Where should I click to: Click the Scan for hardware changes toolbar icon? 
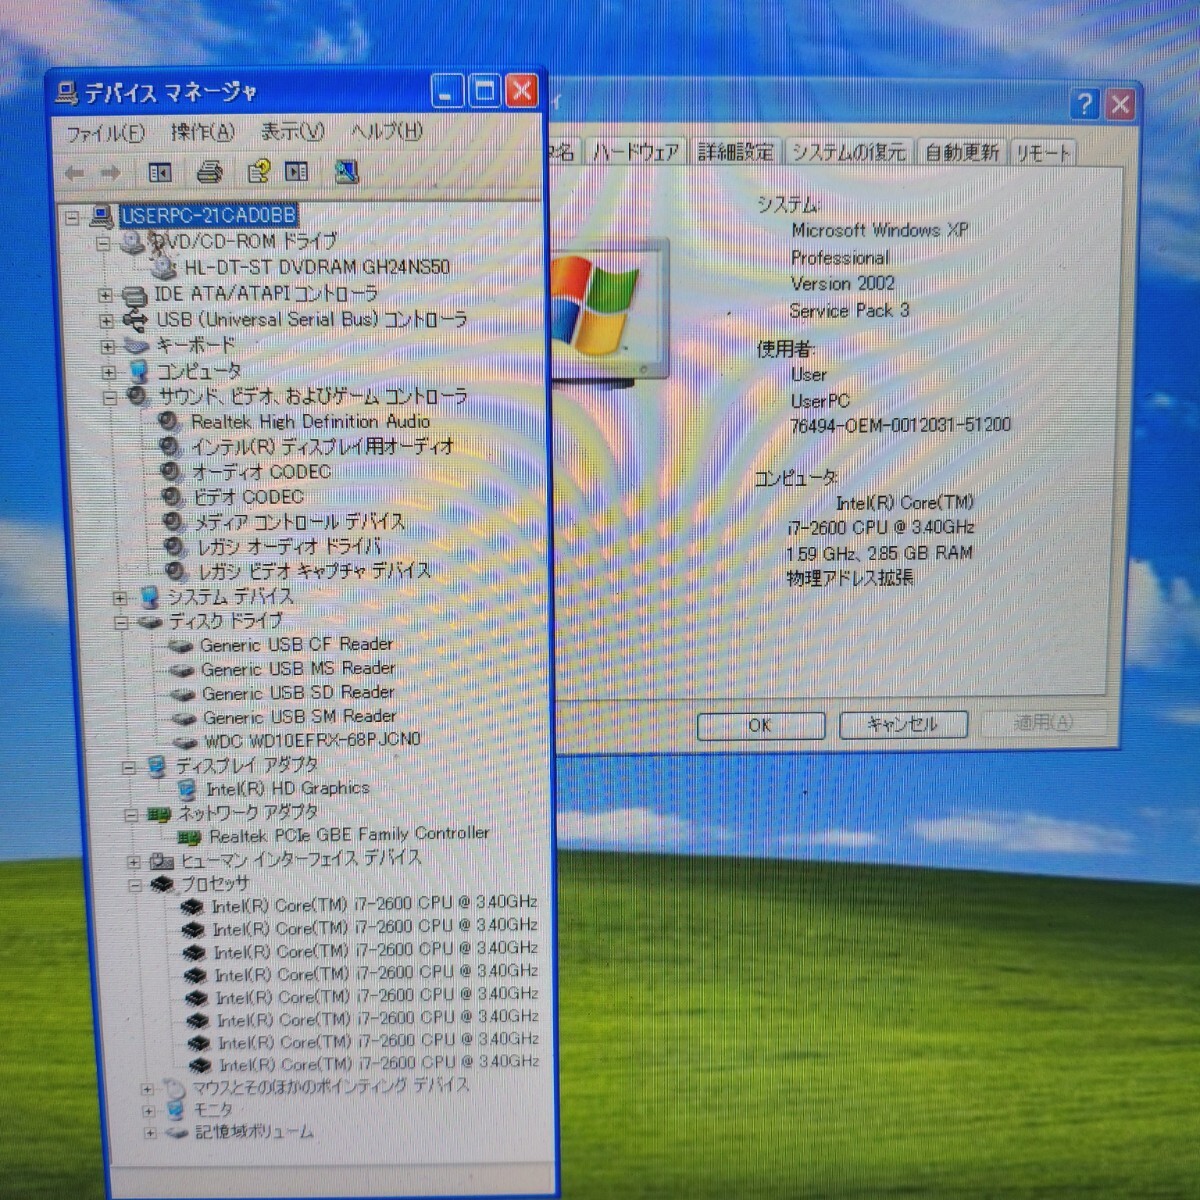point(347,172)
